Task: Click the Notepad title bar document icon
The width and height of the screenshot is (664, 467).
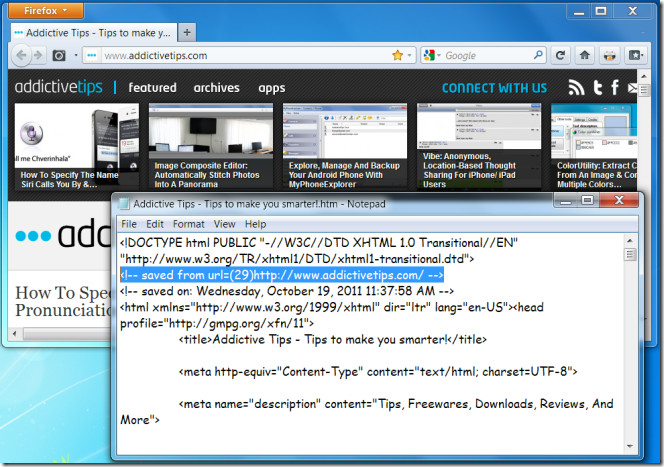Action: 124,204
